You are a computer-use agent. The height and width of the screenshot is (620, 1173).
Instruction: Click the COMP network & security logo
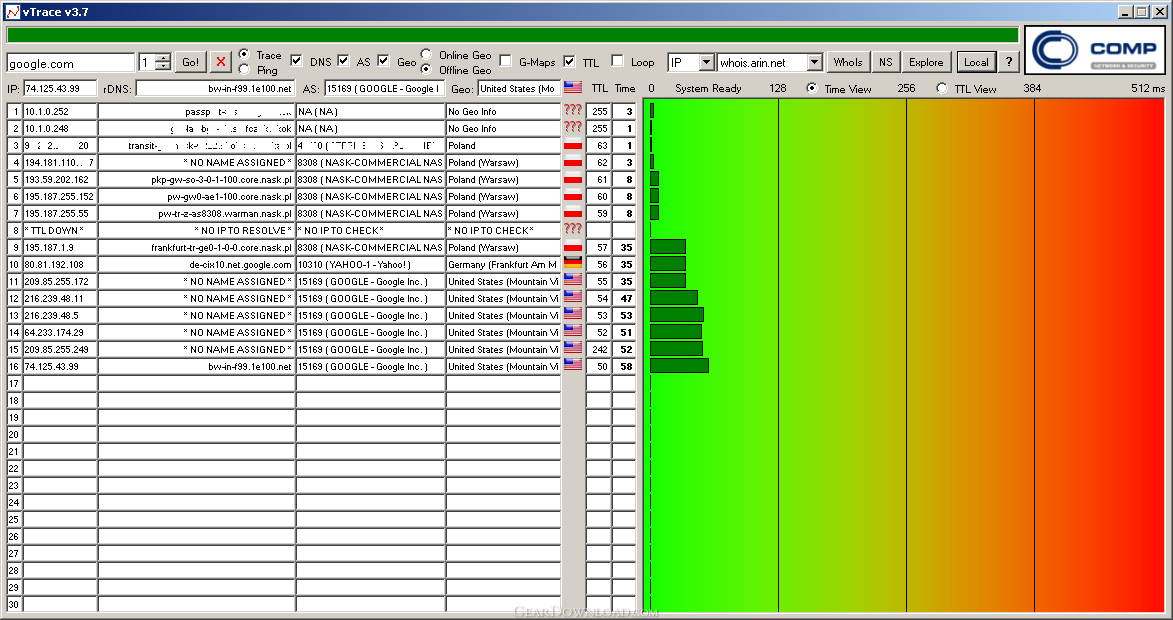point(1095,50)
